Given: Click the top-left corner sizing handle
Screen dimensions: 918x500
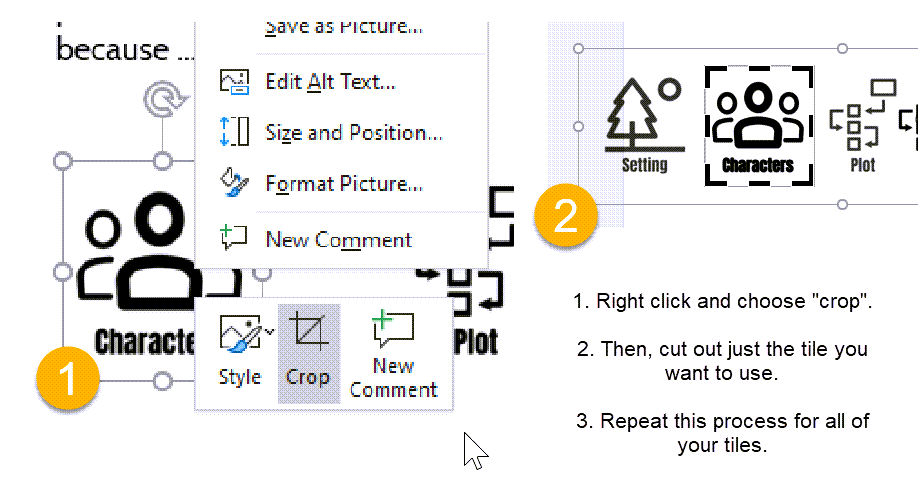Looking at the screenshot, I should [x=63, y=160].
